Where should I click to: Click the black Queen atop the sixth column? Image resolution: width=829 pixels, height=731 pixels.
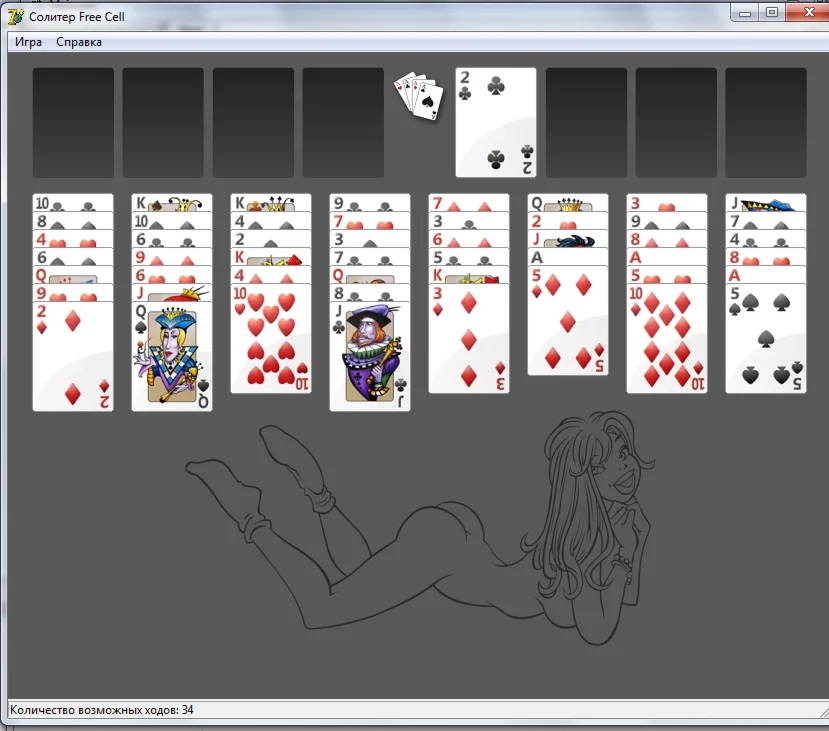point(568,203)
